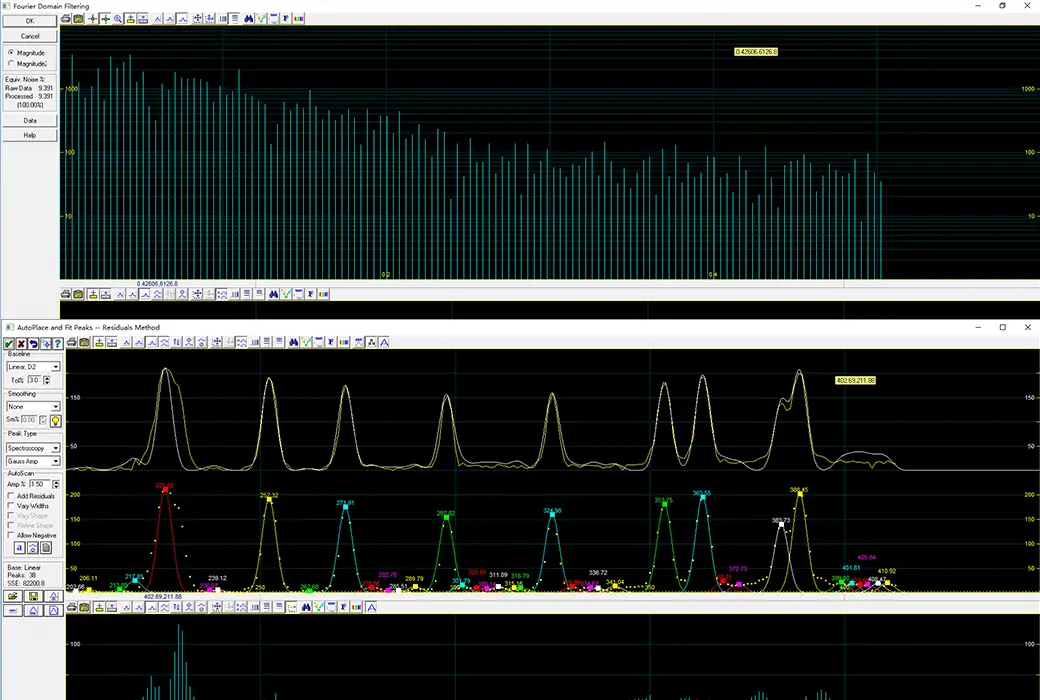Click the Tol% value field

tap(34, 380)
